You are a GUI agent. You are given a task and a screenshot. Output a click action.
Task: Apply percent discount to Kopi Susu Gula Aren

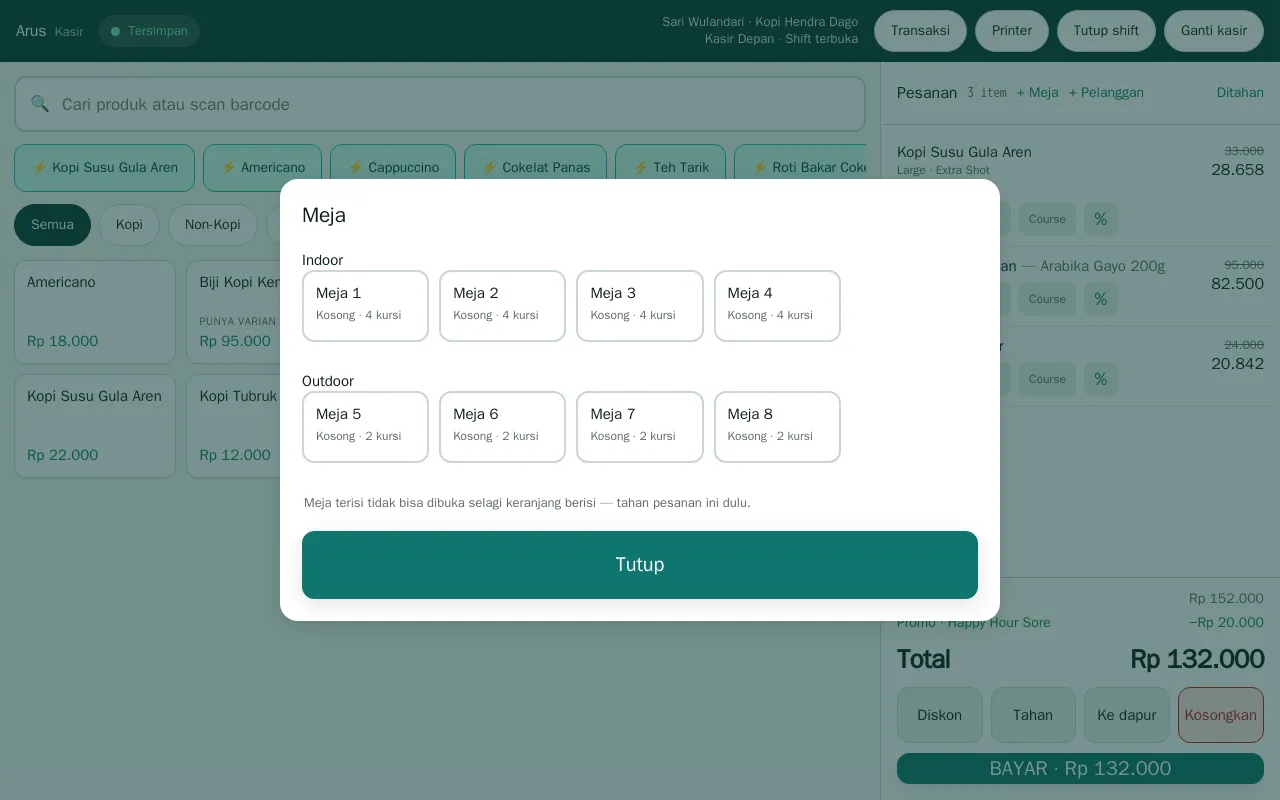1101,219
